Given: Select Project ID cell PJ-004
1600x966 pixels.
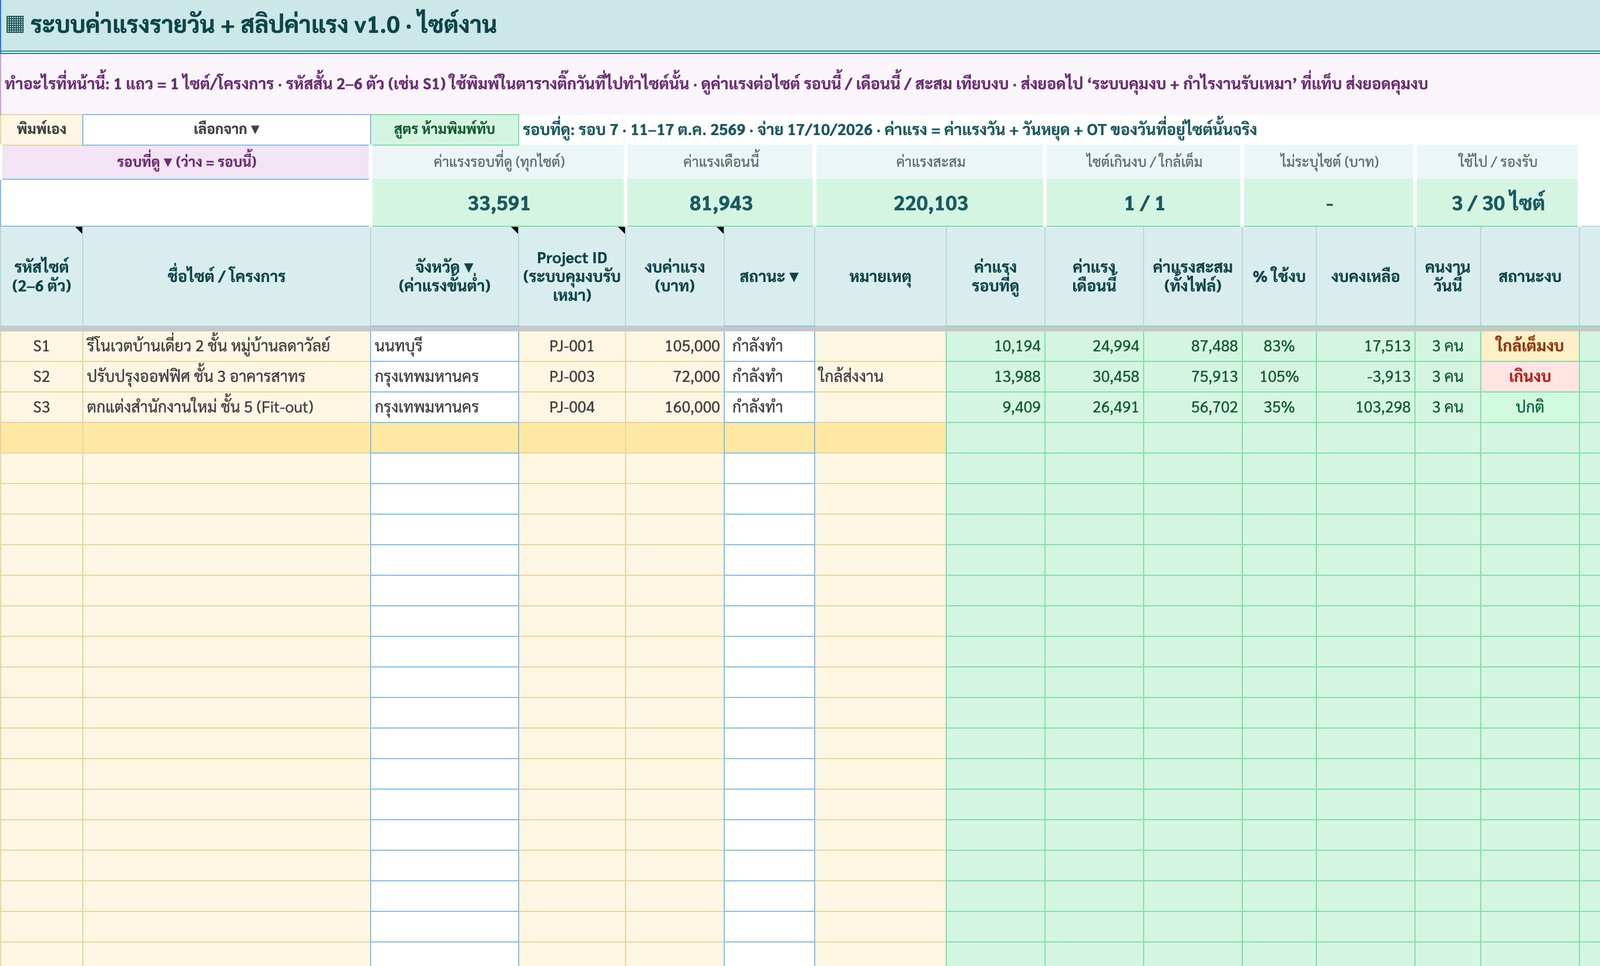Looking at the screenshot, I should coord(572,407).
